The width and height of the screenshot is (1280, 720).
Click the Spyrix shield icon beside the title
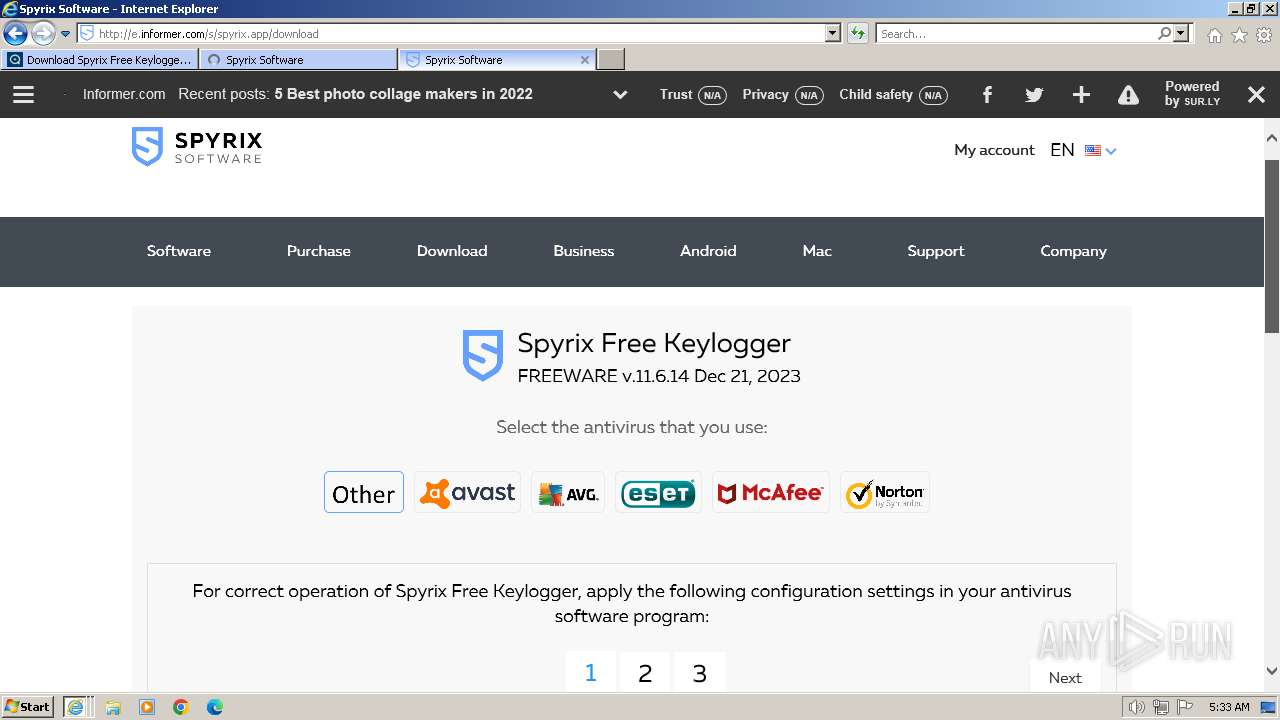482,356
